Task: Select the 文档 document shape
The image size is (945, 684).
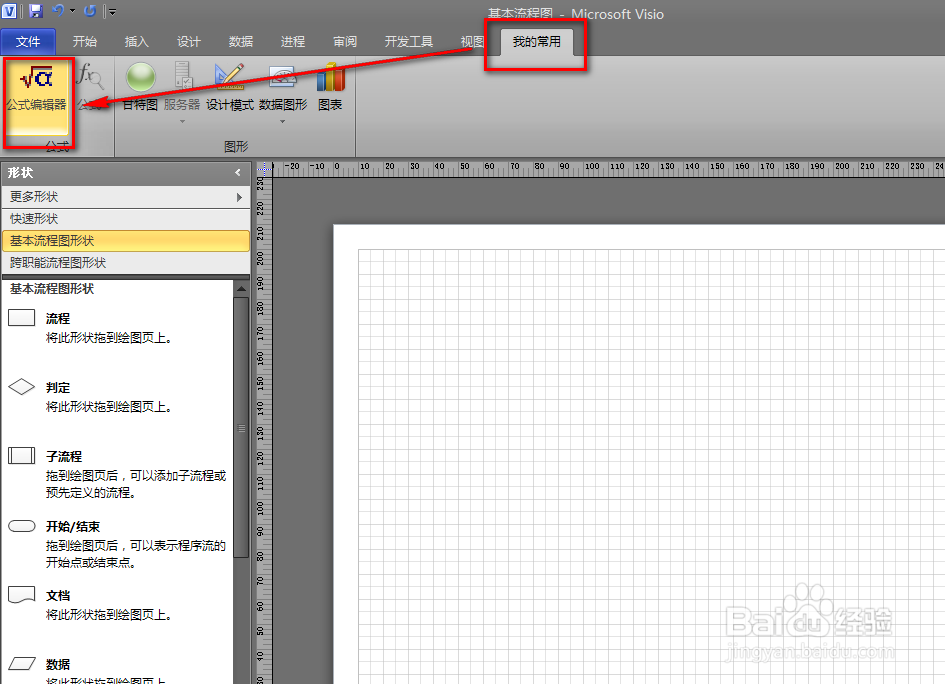Action: [x=22, y=594]
